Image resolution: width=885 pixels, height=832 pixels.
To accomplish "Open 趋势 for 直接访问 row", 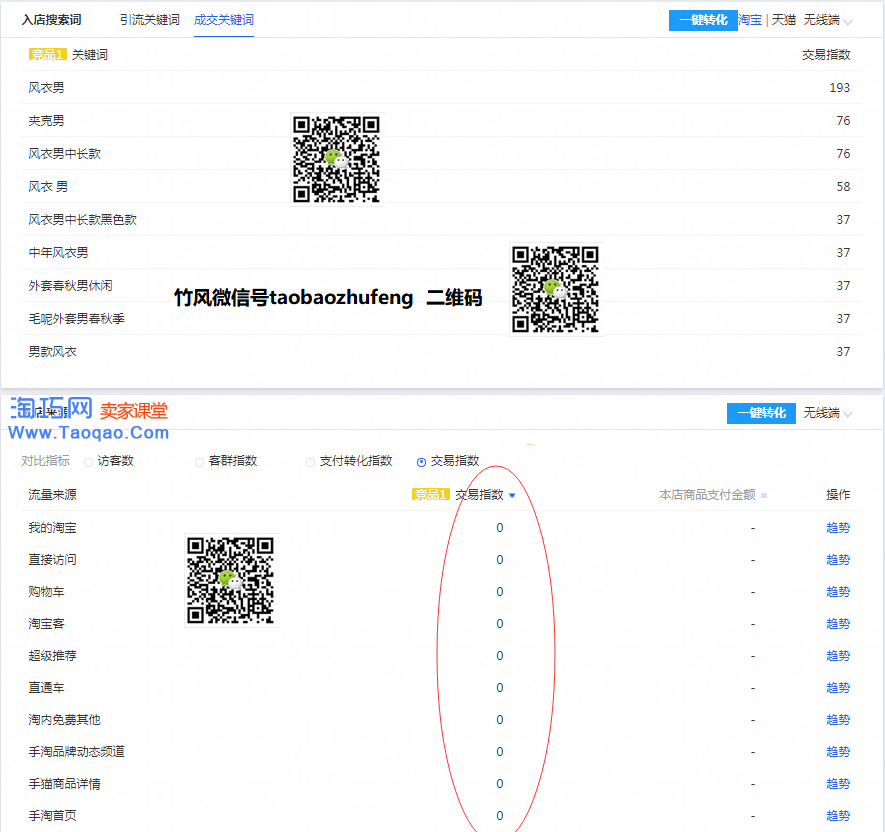I will tap(838, 560).
